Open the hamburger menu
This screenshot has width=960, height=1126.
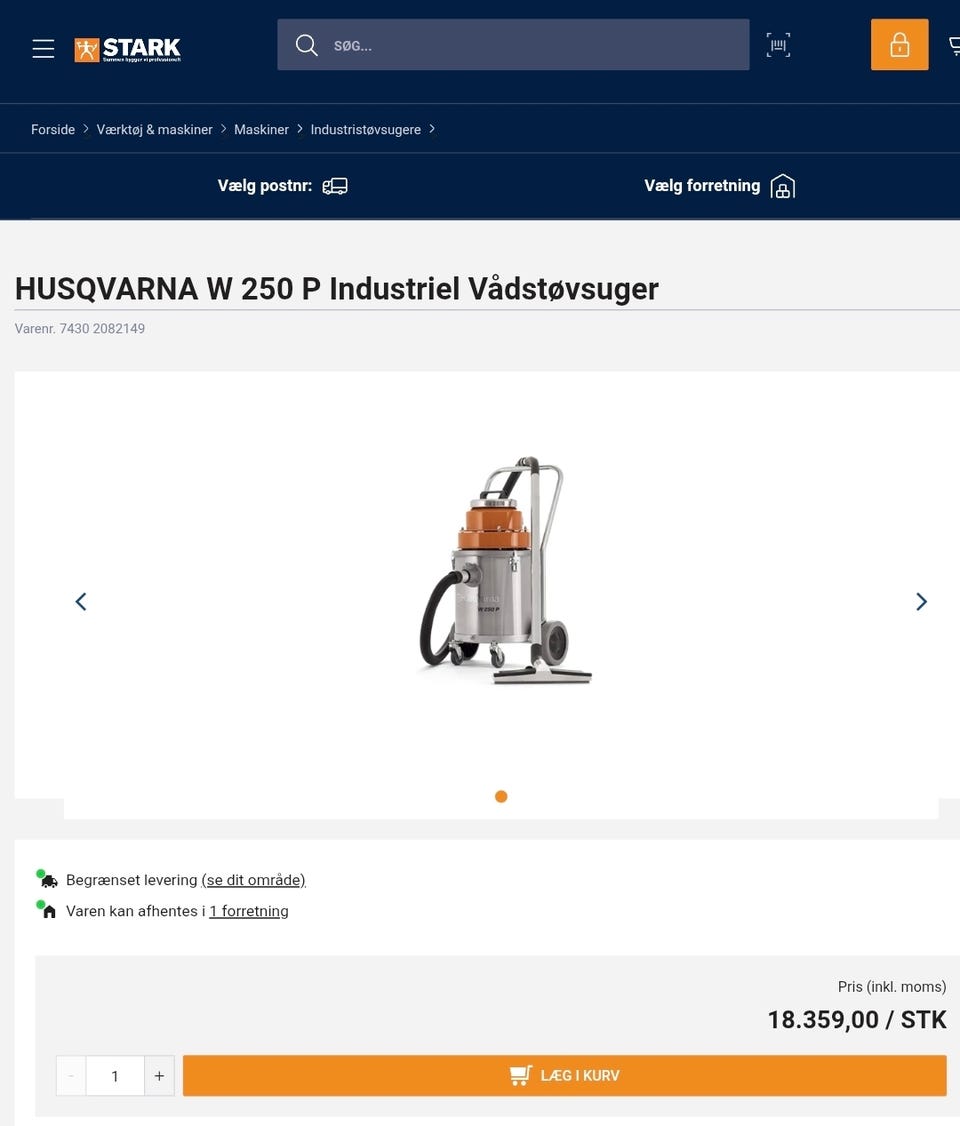coord(43,48)
